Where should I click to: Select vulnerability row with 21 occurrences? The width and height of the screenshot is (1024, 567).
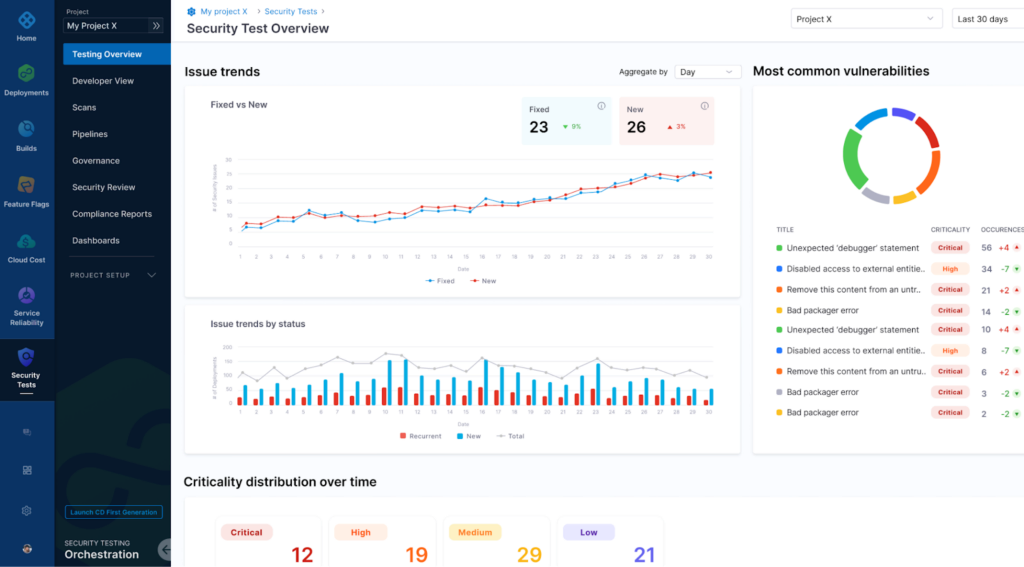pyautogui.click(x=899, y=289)
